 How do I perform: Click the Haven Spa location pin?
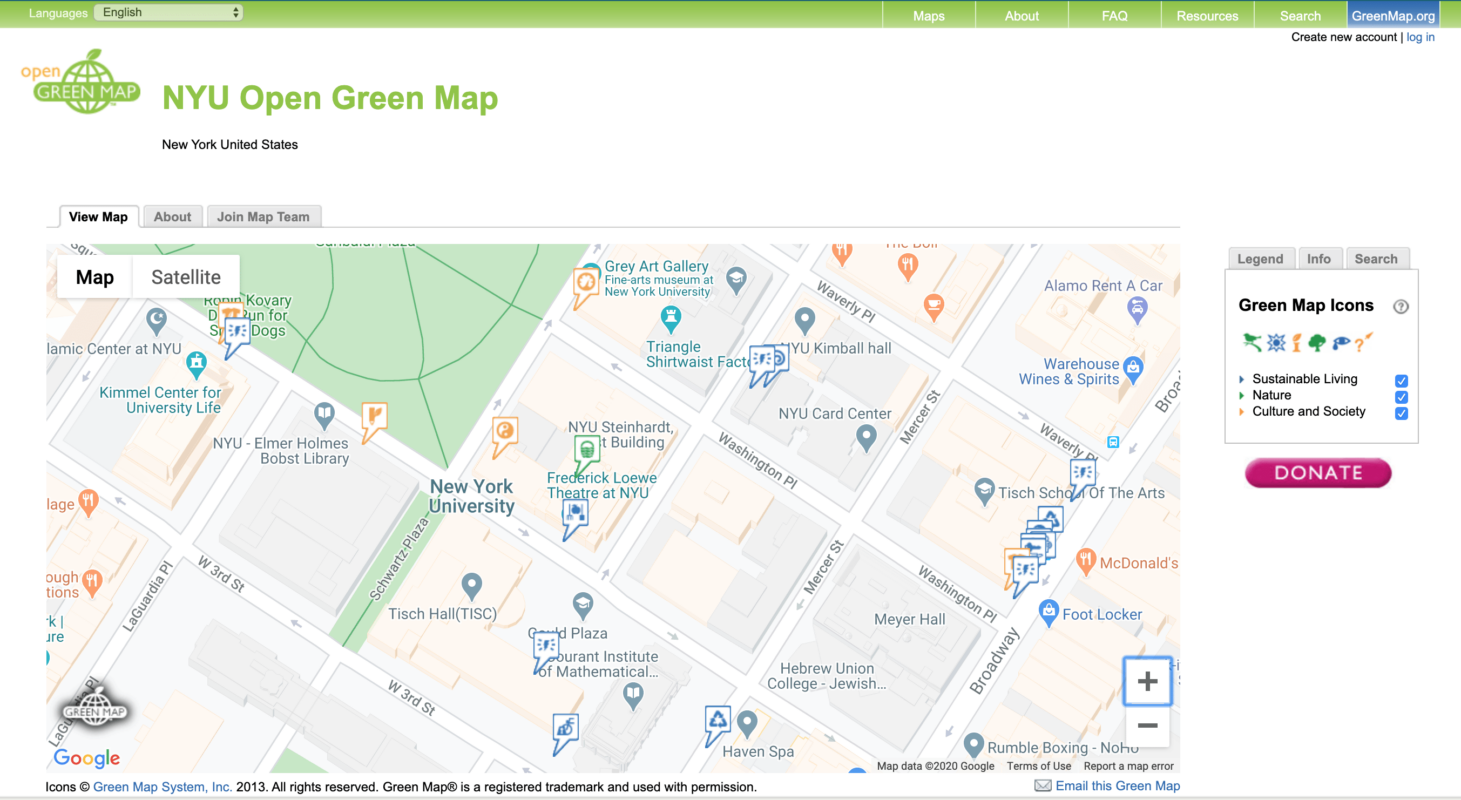pyautogui.click(x=746, y=722)
